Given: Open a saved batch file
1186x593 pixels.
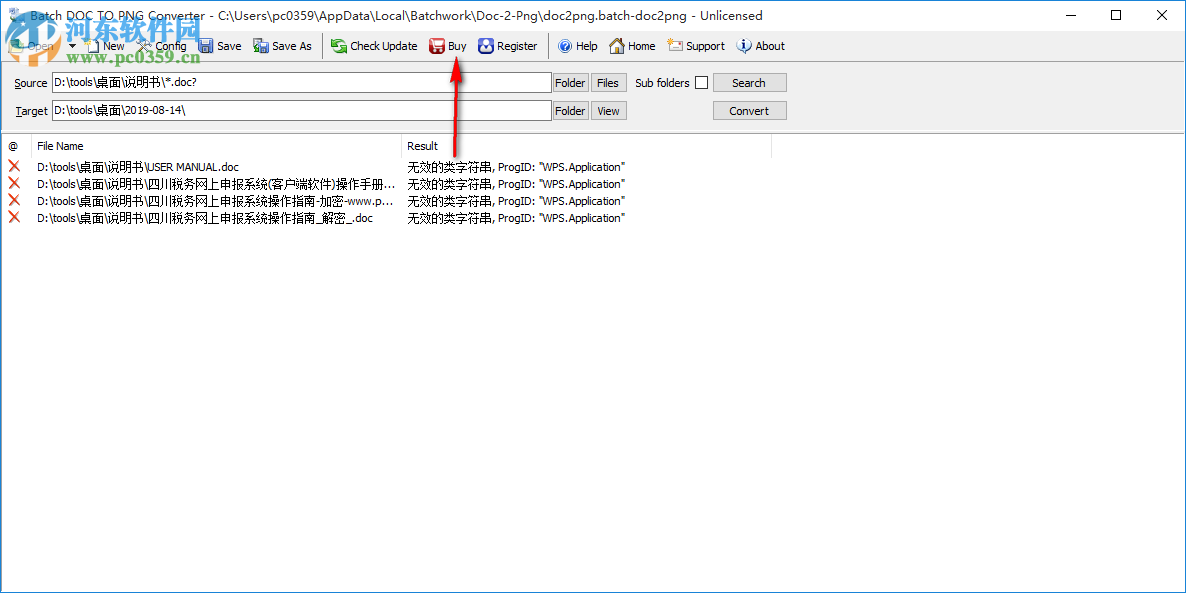Looking at the screenshot, I should pos(32,45).
